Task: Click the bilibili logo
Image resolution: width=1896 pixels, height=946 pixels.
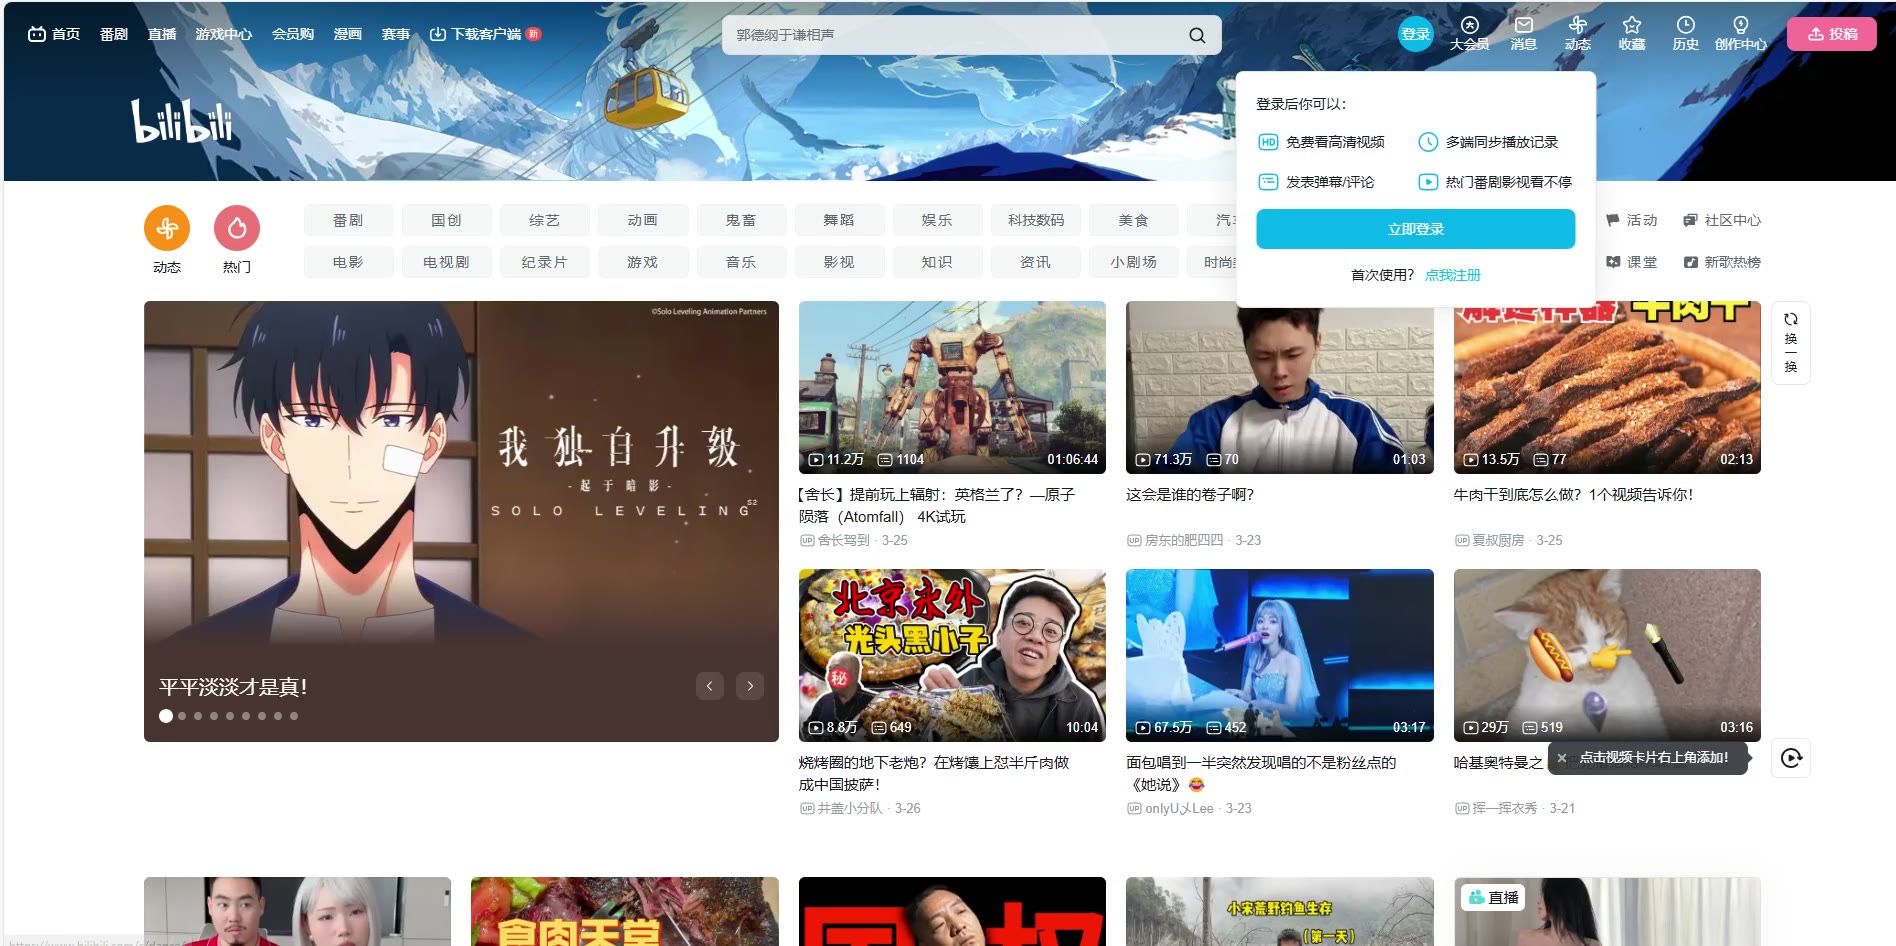Action: coord(182,121)
